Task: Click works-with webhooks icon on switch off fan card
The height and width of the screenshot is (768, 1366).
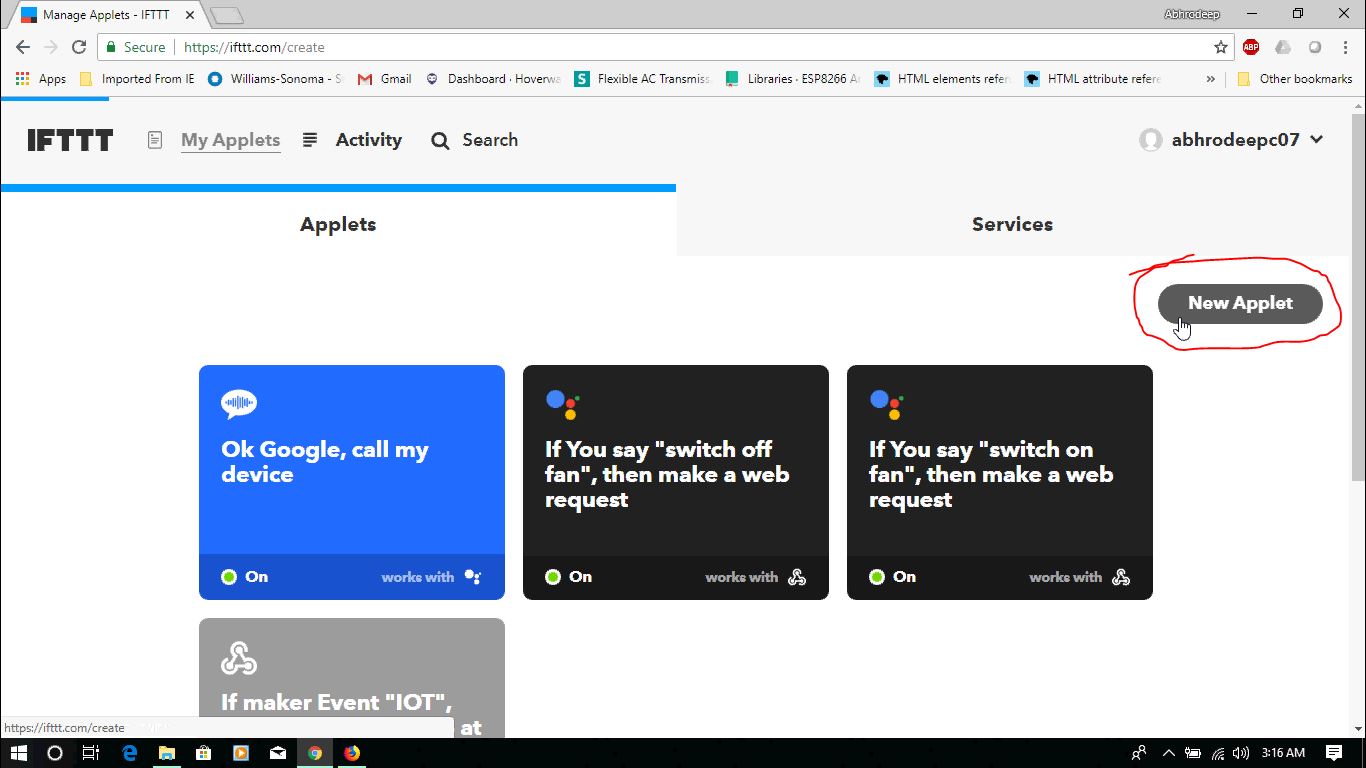Action: tap(797, 577)
